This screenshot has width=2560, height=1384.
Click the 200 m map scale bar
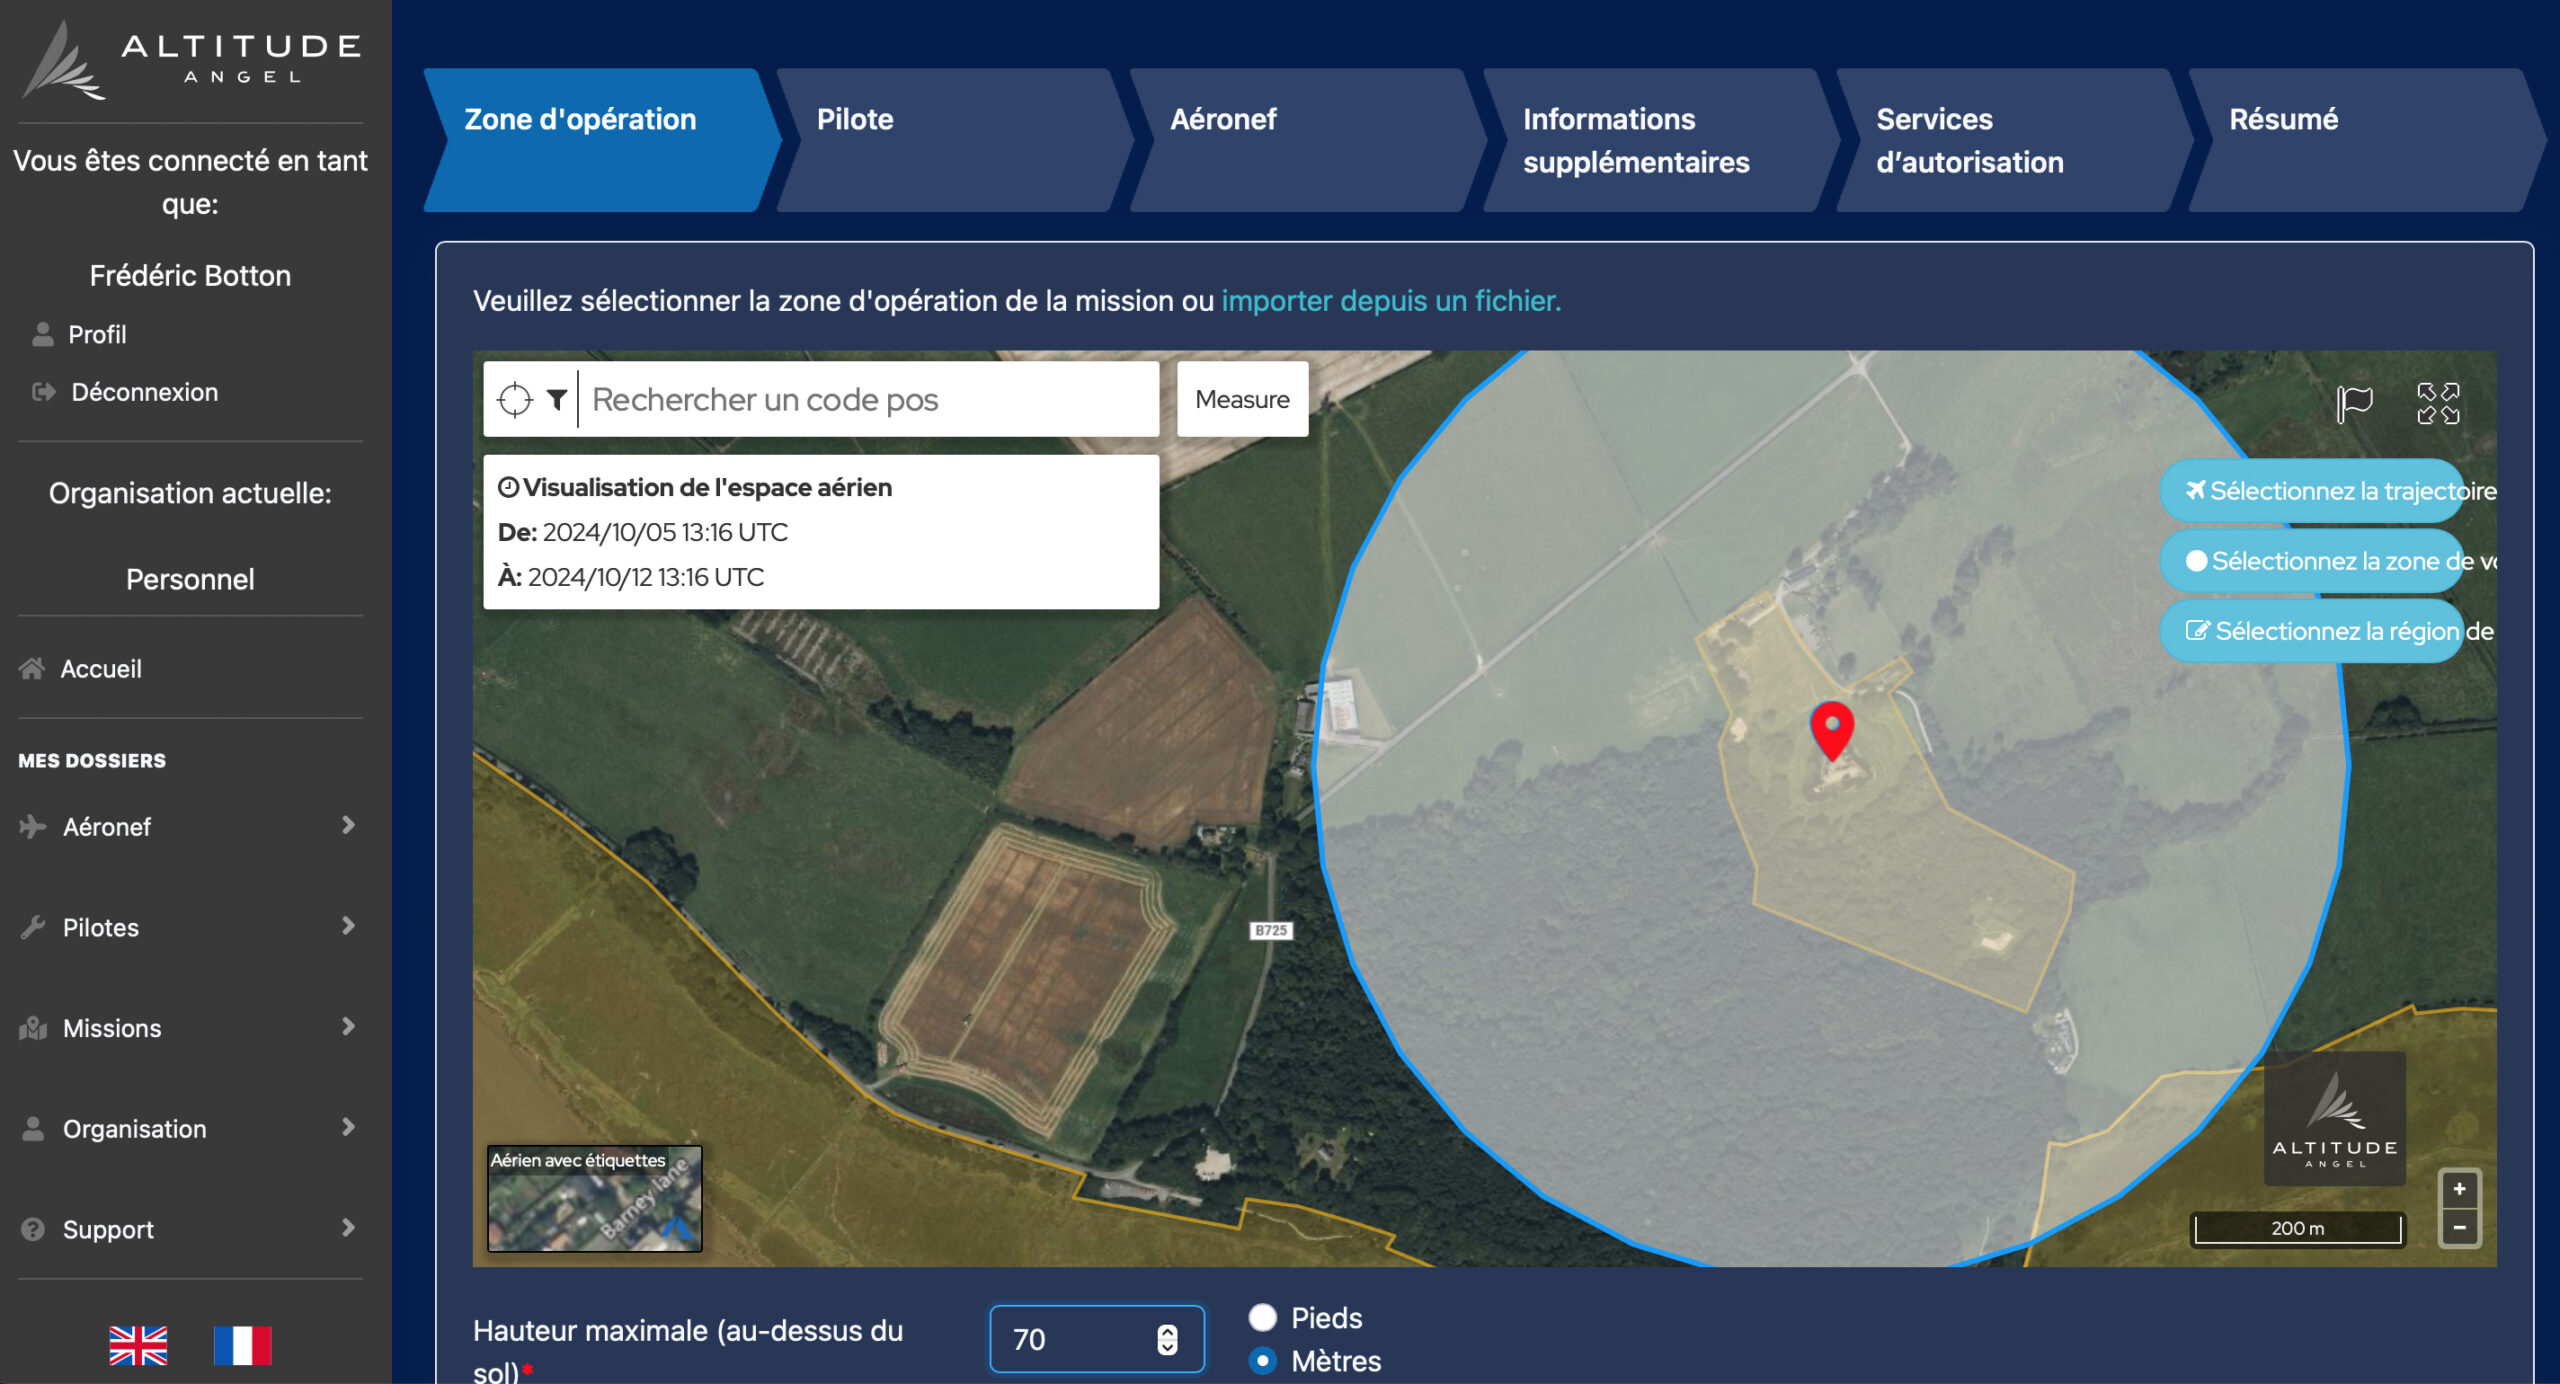click(2298, 1228)
